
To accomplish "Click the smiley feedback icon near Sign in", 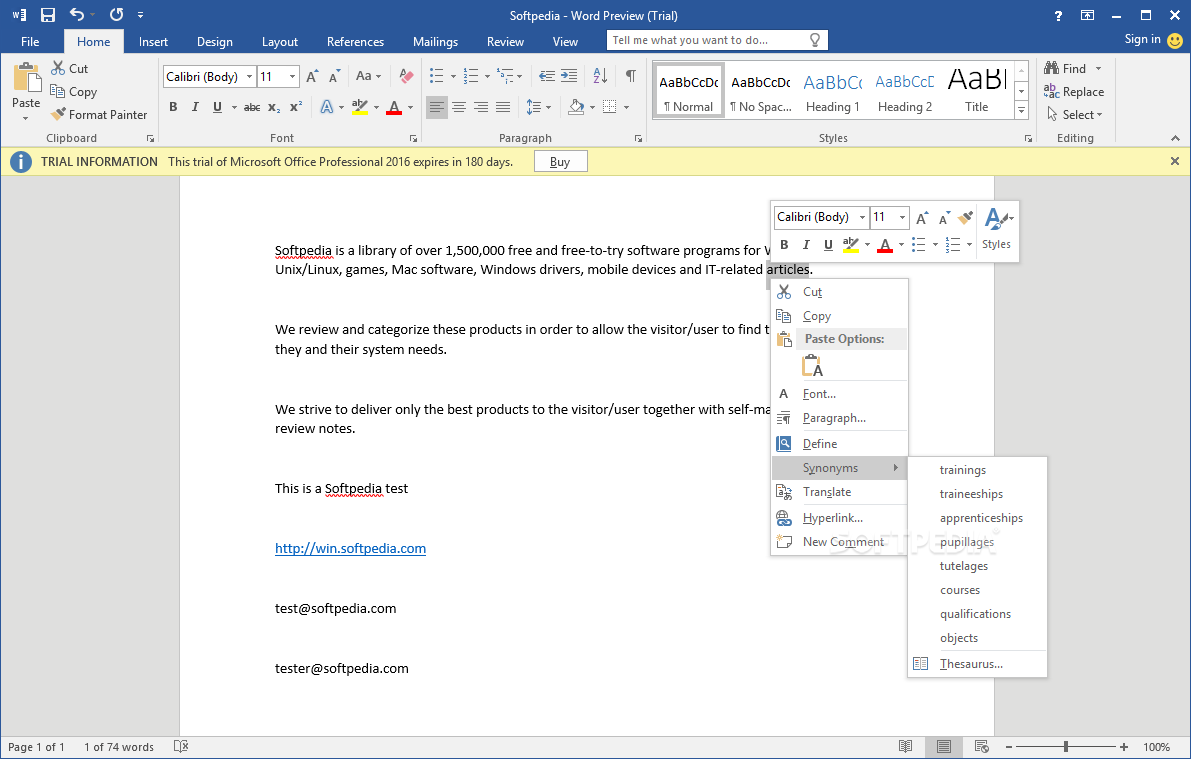I will coord(1175,40).
